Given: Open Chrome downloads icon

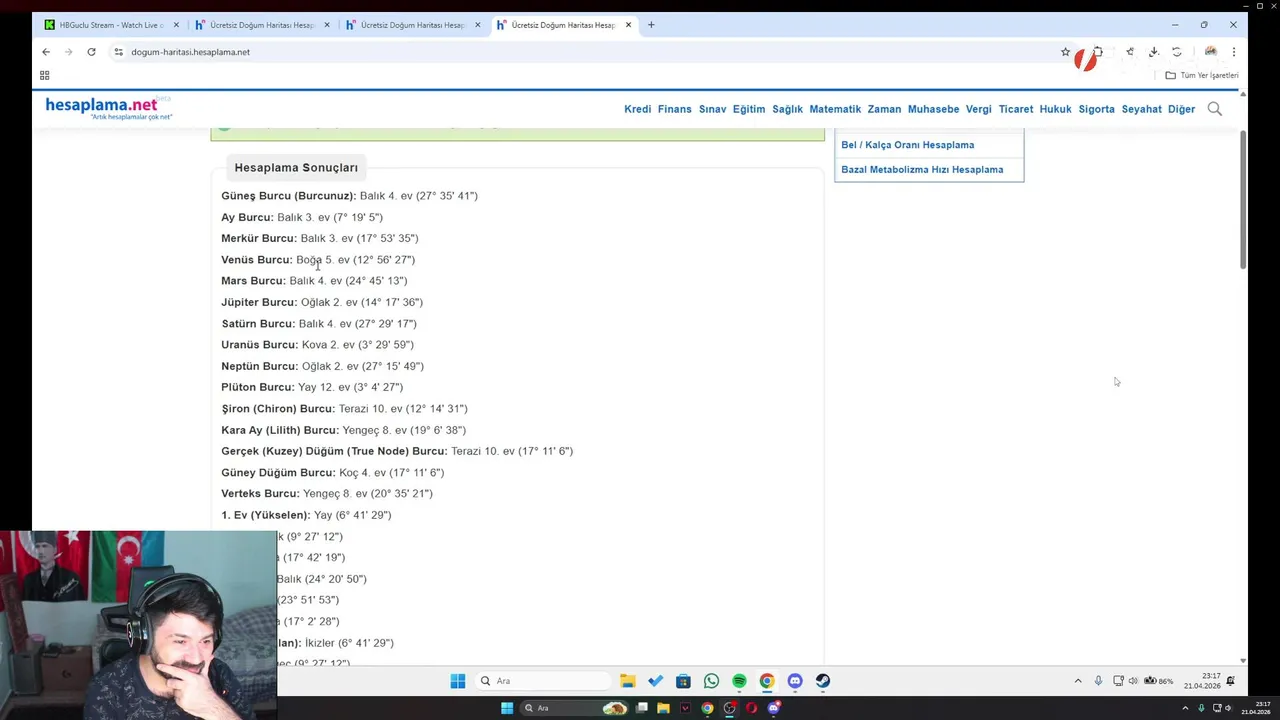Looking at the screenshot, I should [x=1153, y=52].
